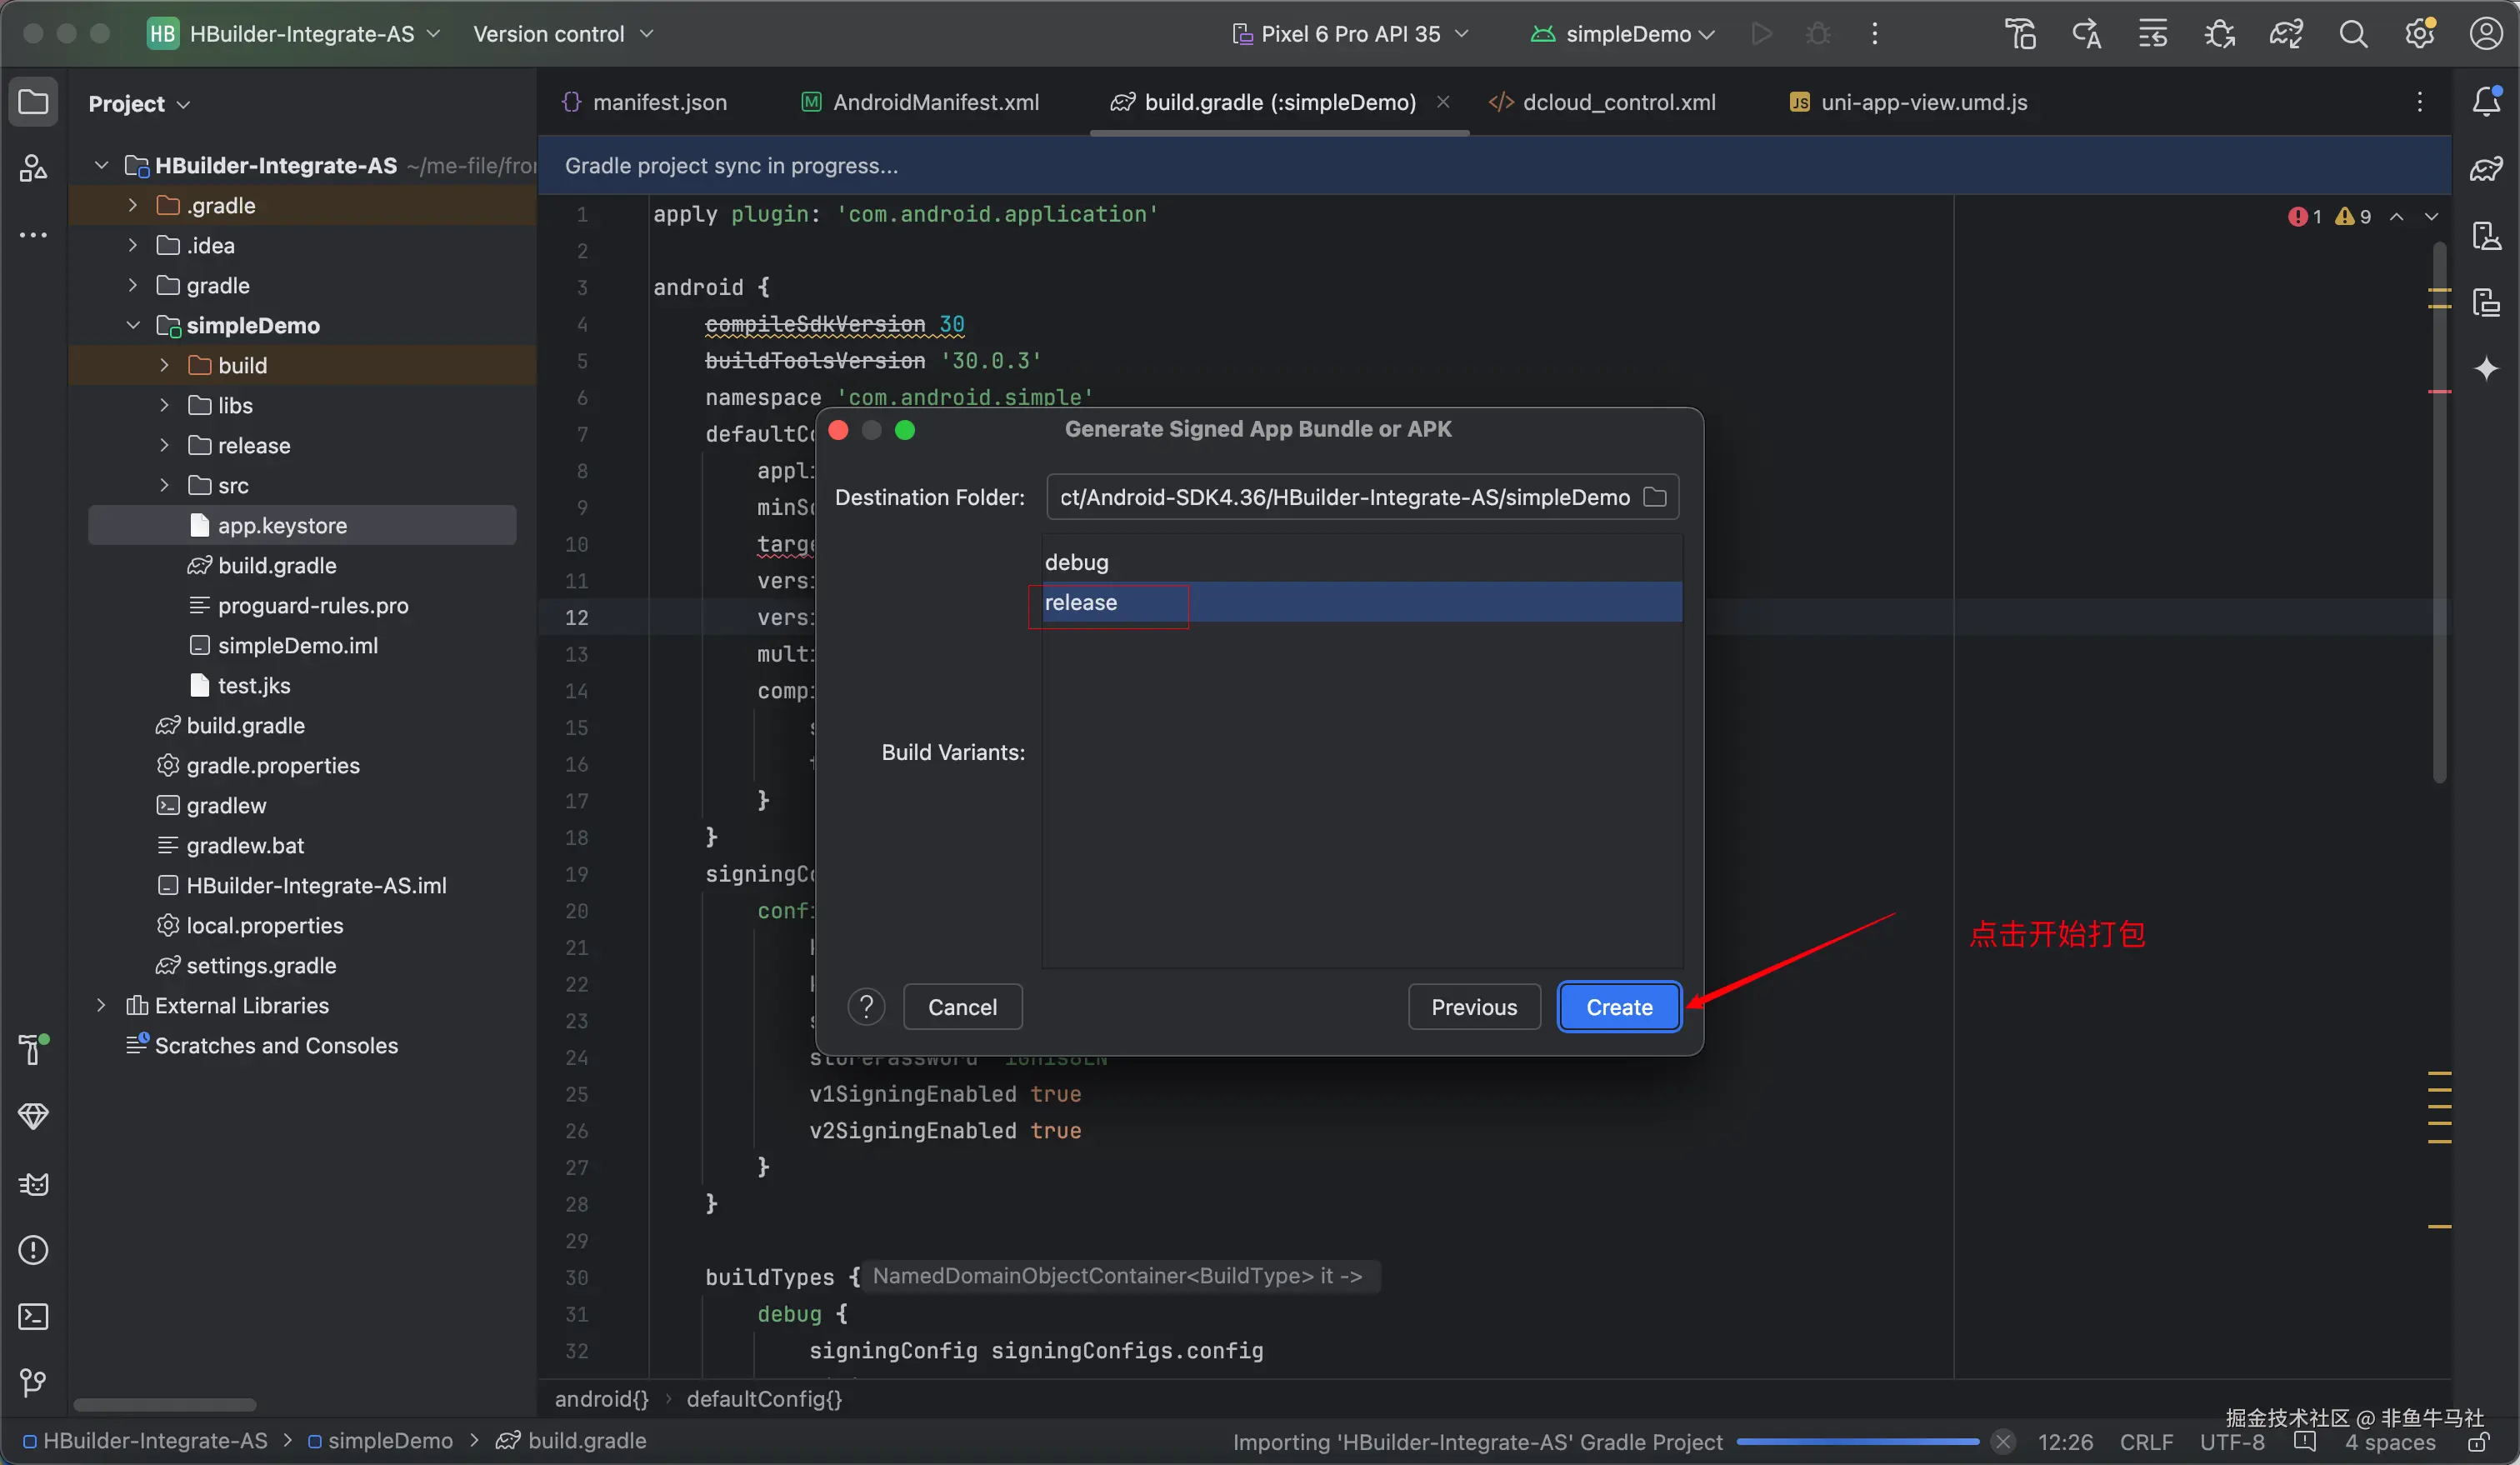The image size is (2520, 1465).
Task: Click the Build hammer tool window icon
Action: pos(33,1049)
